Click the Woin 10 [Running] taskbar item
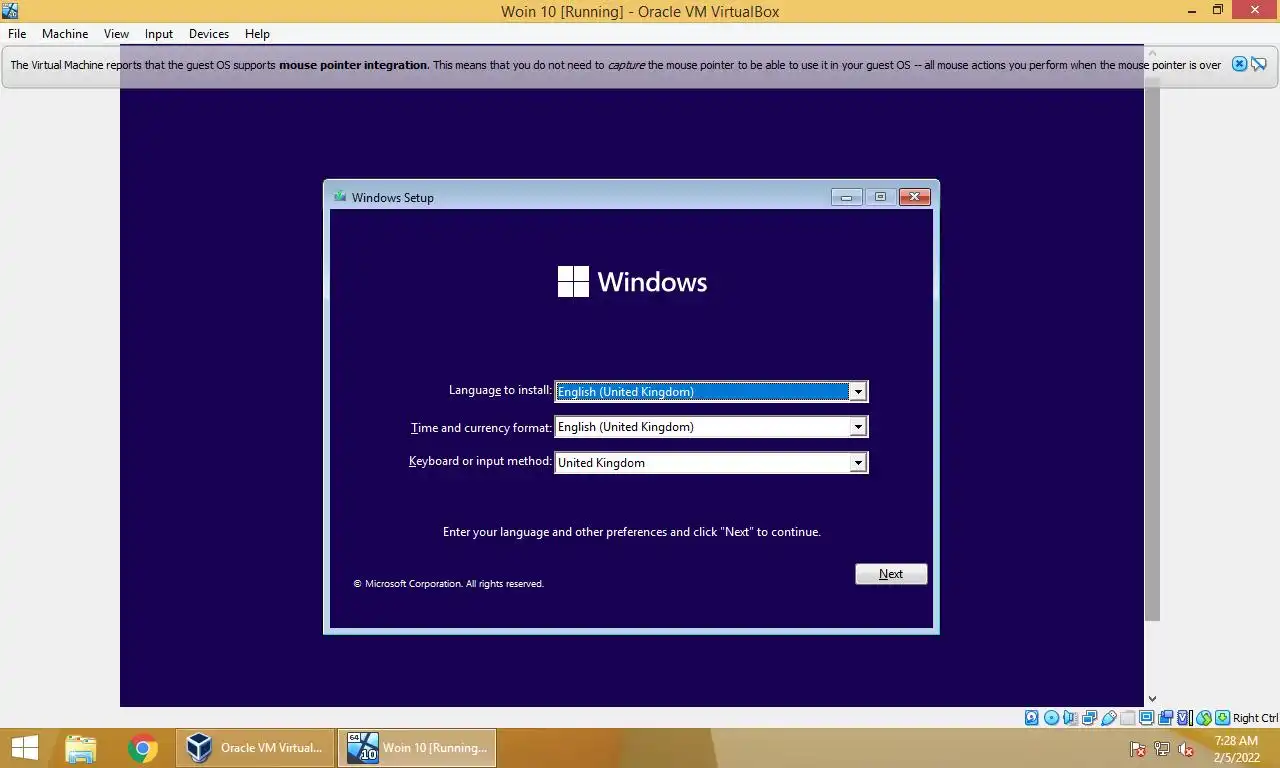1280x768 pixels. [x=417, y=748]
